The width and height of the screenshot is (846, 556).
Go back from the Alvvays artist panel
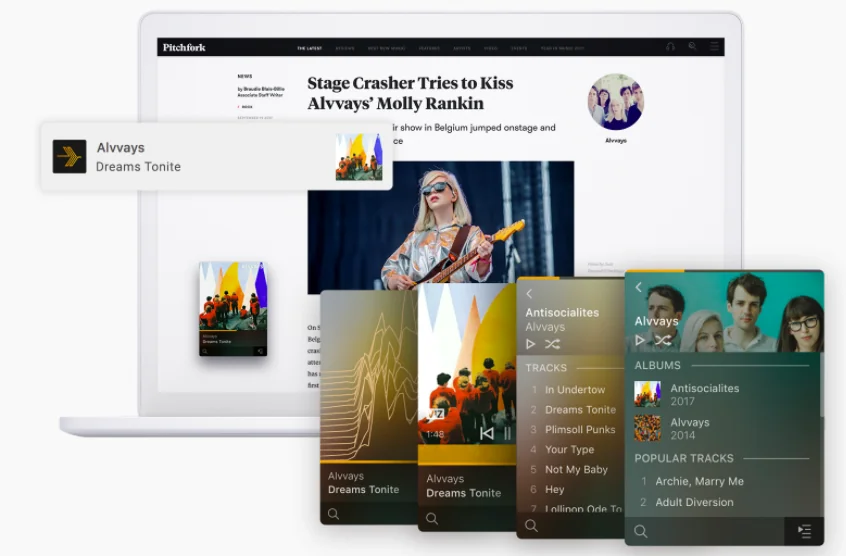pyautogui.click(x=638, y=287)
